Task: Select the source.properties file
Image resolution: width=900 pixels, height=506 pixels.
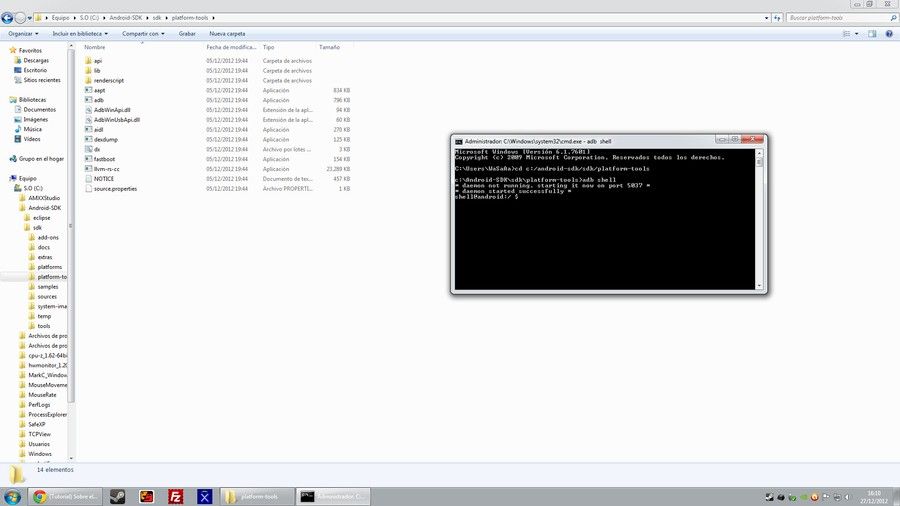Action: [x=115, y=189]
